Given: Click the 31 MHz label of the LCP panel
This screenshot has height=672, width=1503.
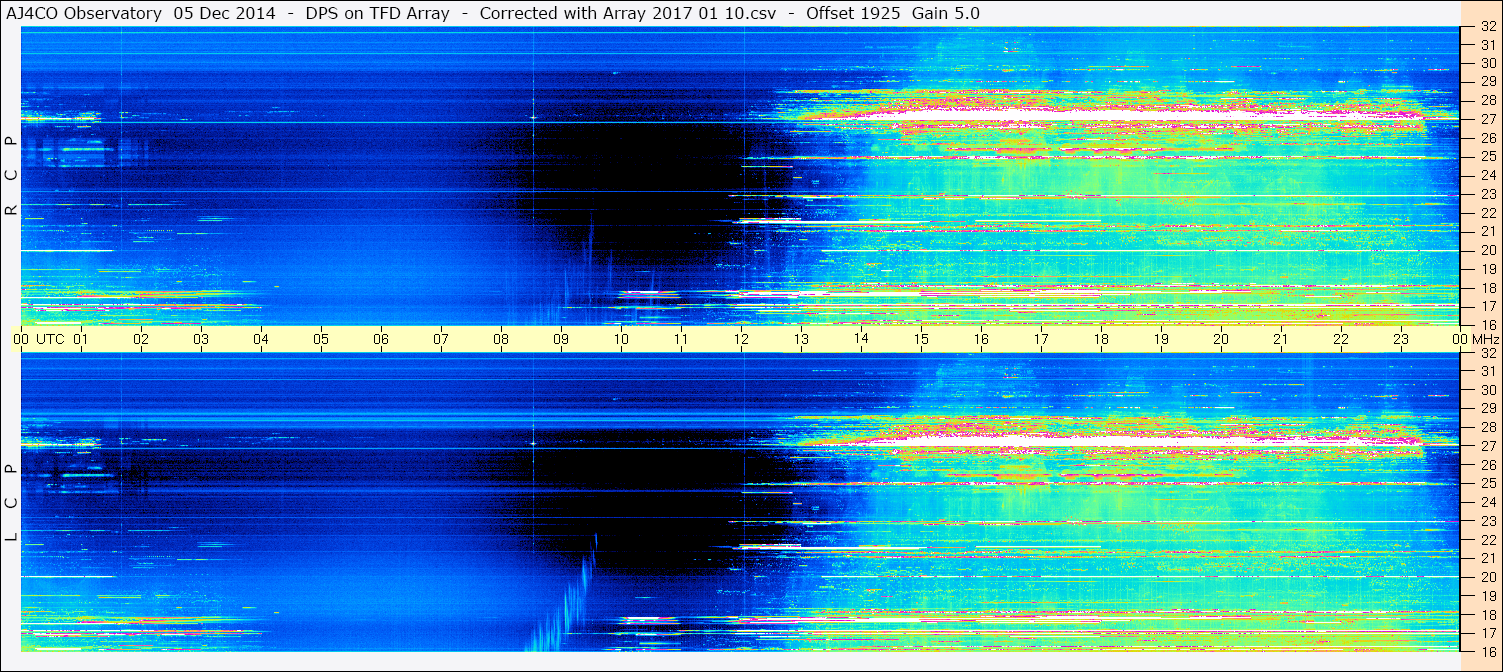Looking at the screenshot, I should tap(1487, 371).
